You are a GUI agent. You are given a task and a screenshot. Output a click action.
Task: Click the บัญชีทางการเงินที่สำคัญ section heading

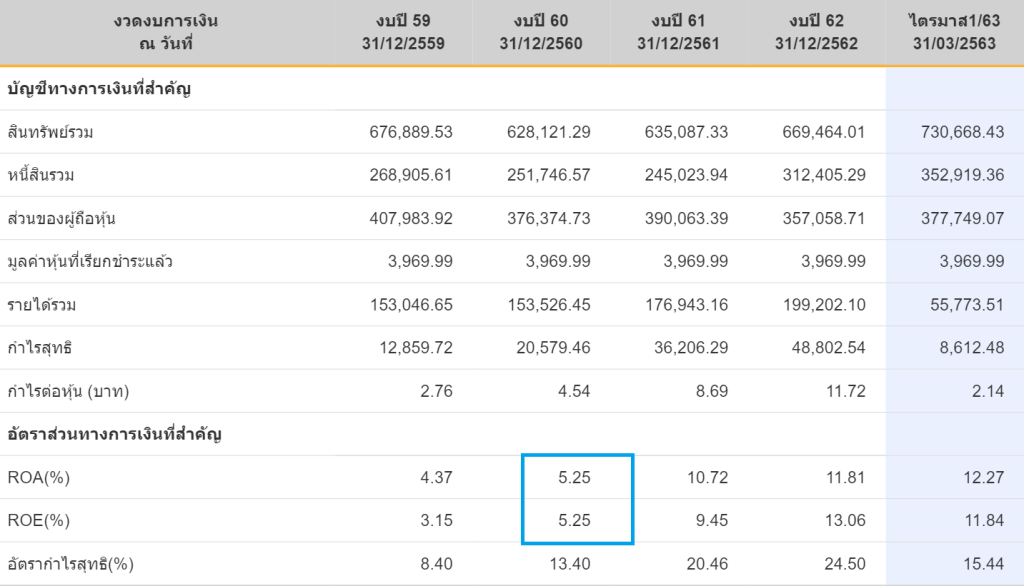(99, 89)
